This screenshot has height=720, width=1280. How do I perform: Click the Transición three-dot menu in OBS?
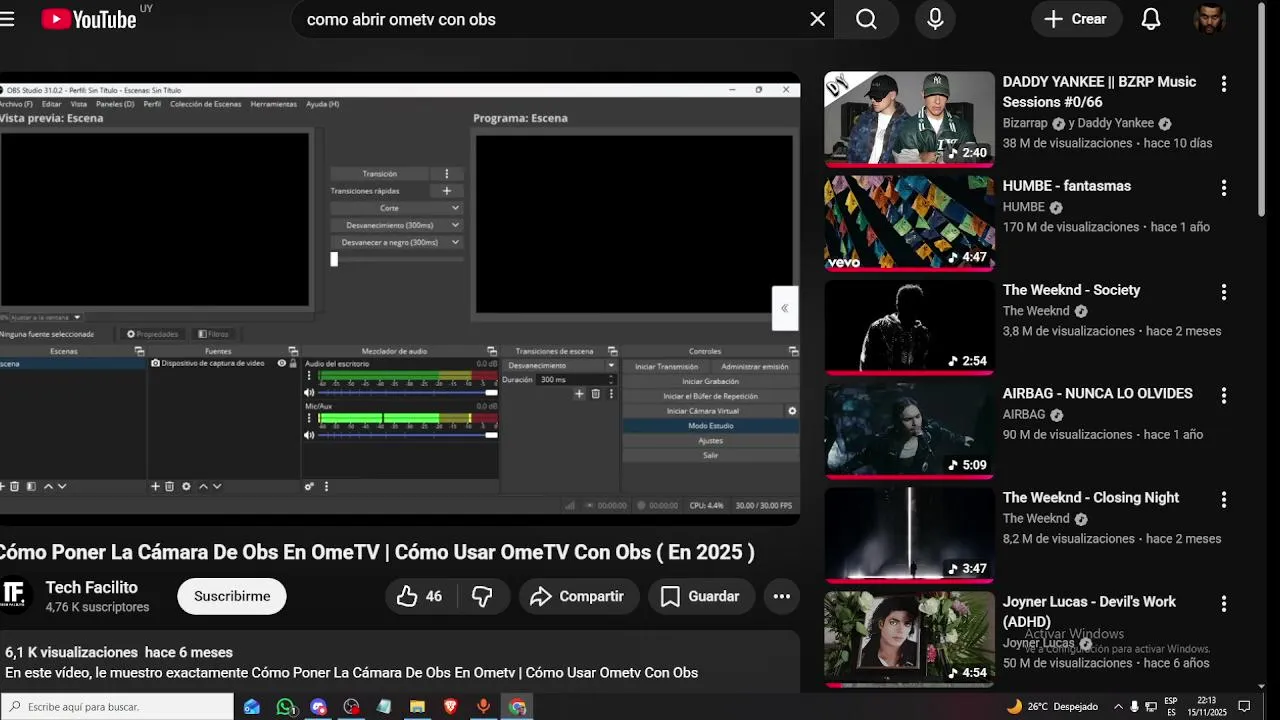point(446,174)
